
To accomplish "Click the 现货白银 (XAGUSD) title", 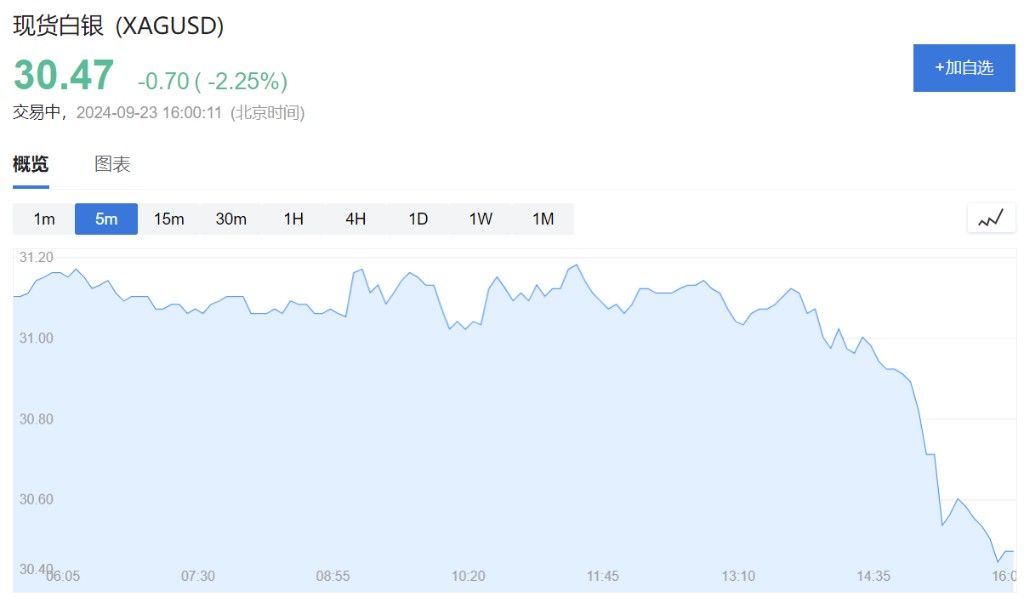I will (118, 26).
